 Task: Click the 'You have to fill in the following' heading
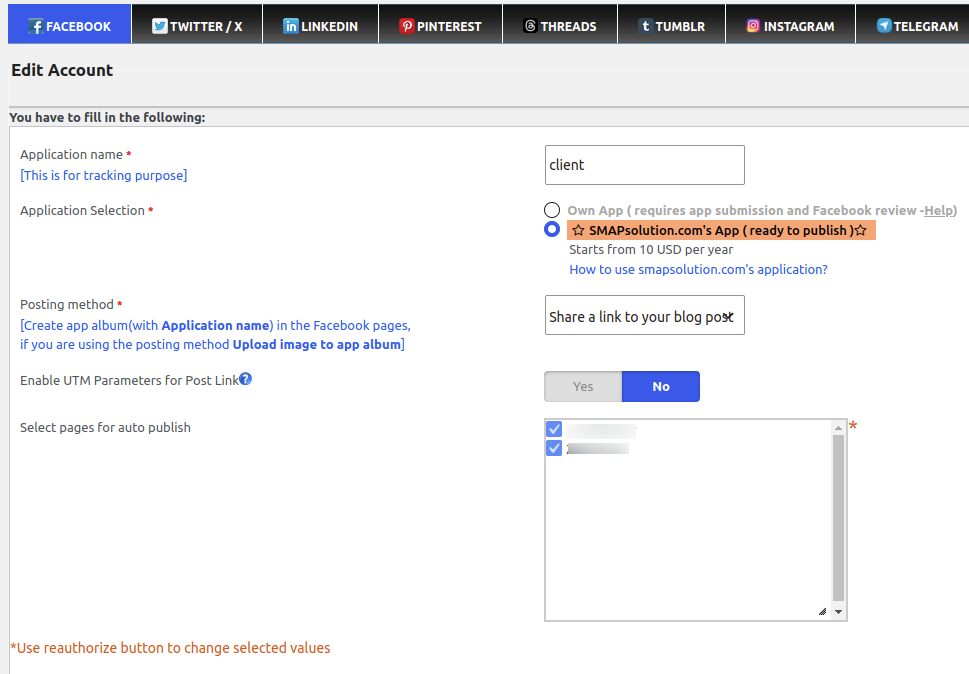[107, 117]
